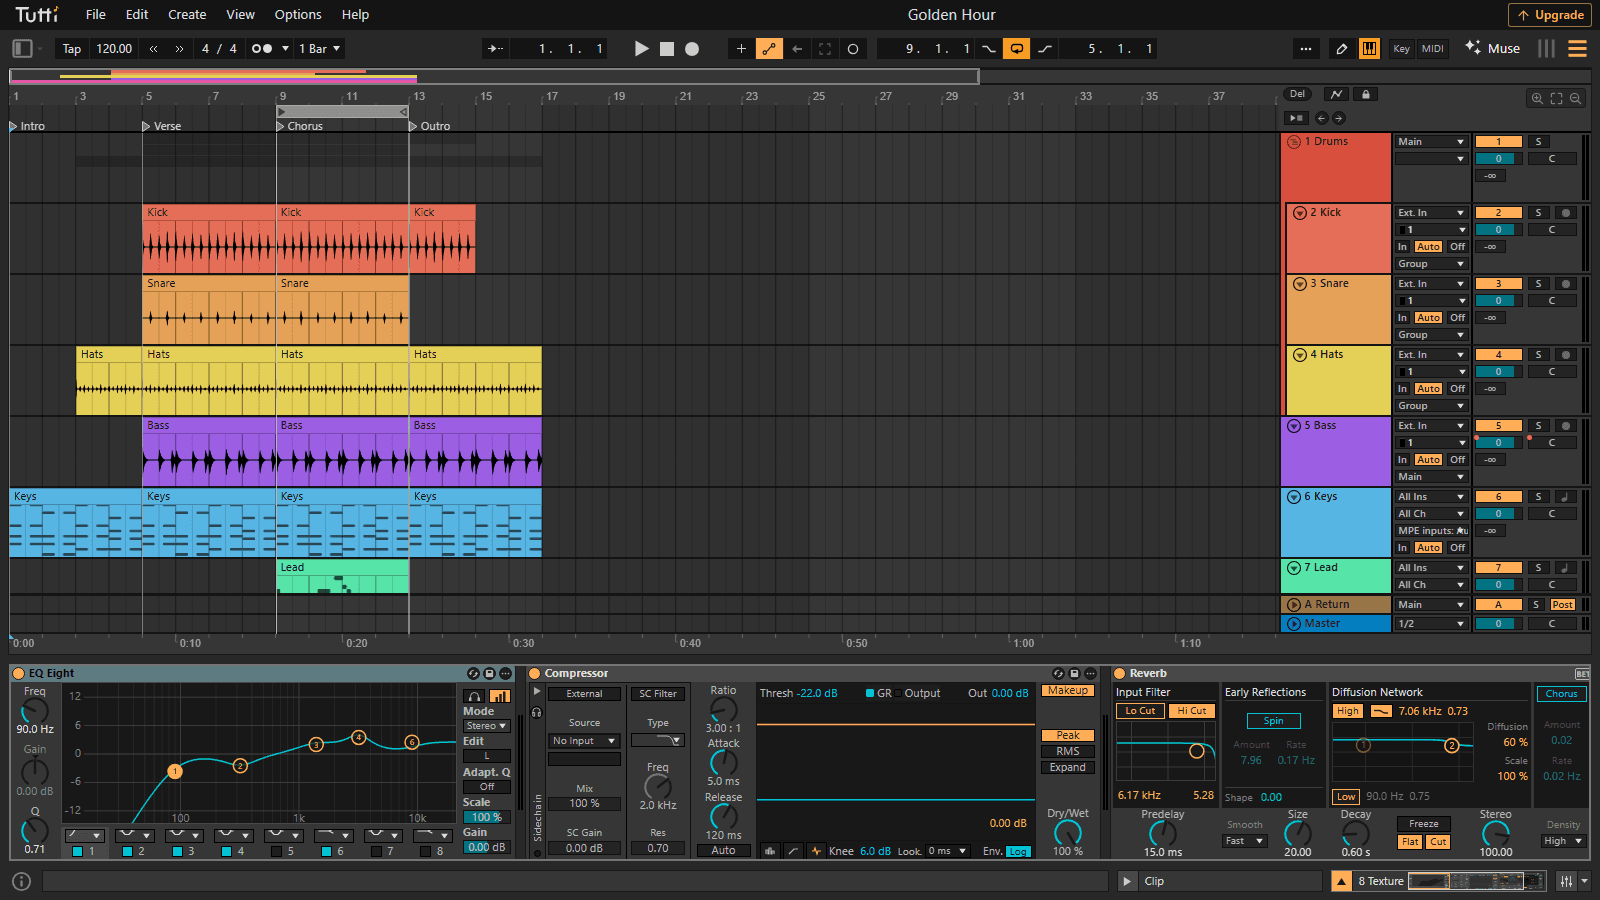Adjust the 6 Keys volume slider
The image size is (1600, 900).
pyautogui.click(x=1498, y=514)
